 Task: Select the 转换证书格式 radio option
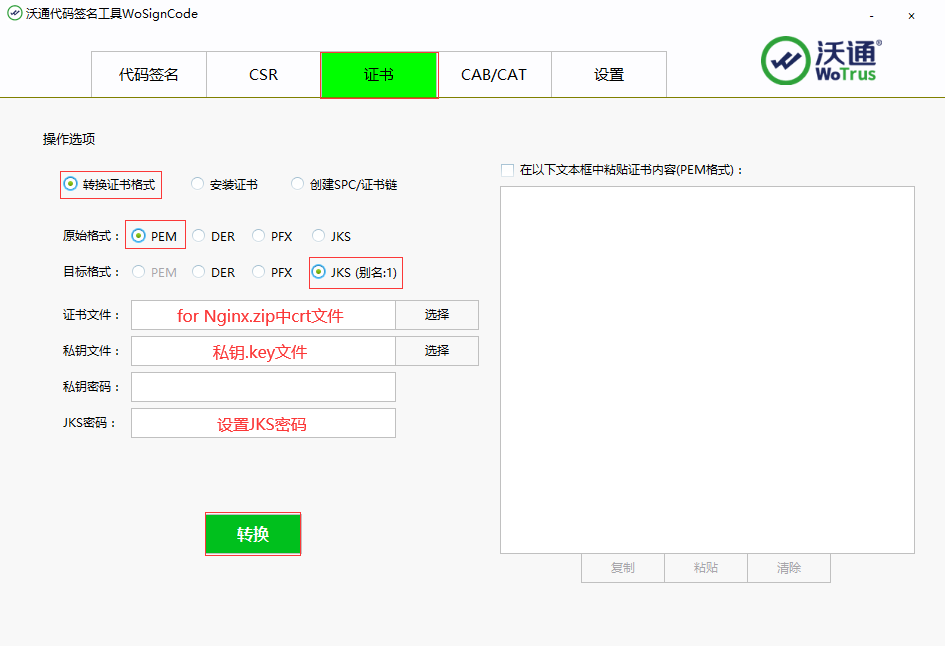70,184
